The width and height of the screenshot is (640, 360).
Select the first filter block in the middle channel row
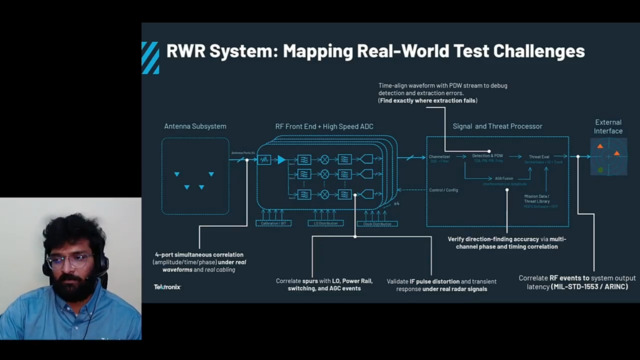coord(304,174)
